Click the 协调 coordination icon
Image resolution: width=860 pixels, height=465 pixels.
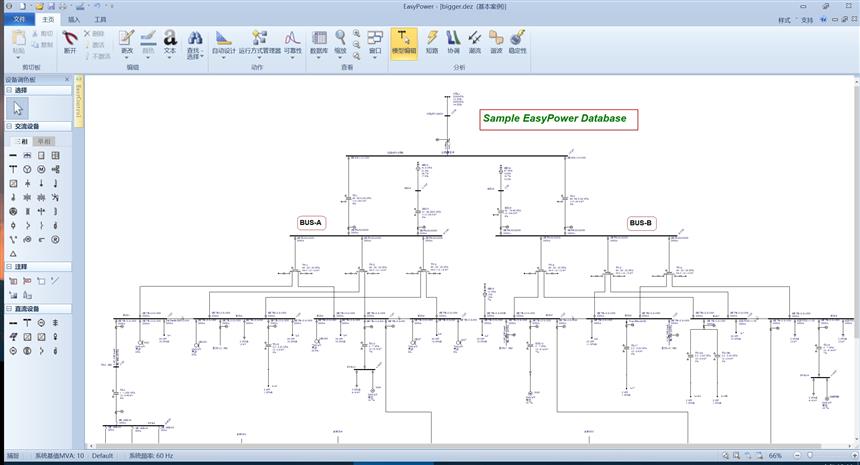(453, 42)
